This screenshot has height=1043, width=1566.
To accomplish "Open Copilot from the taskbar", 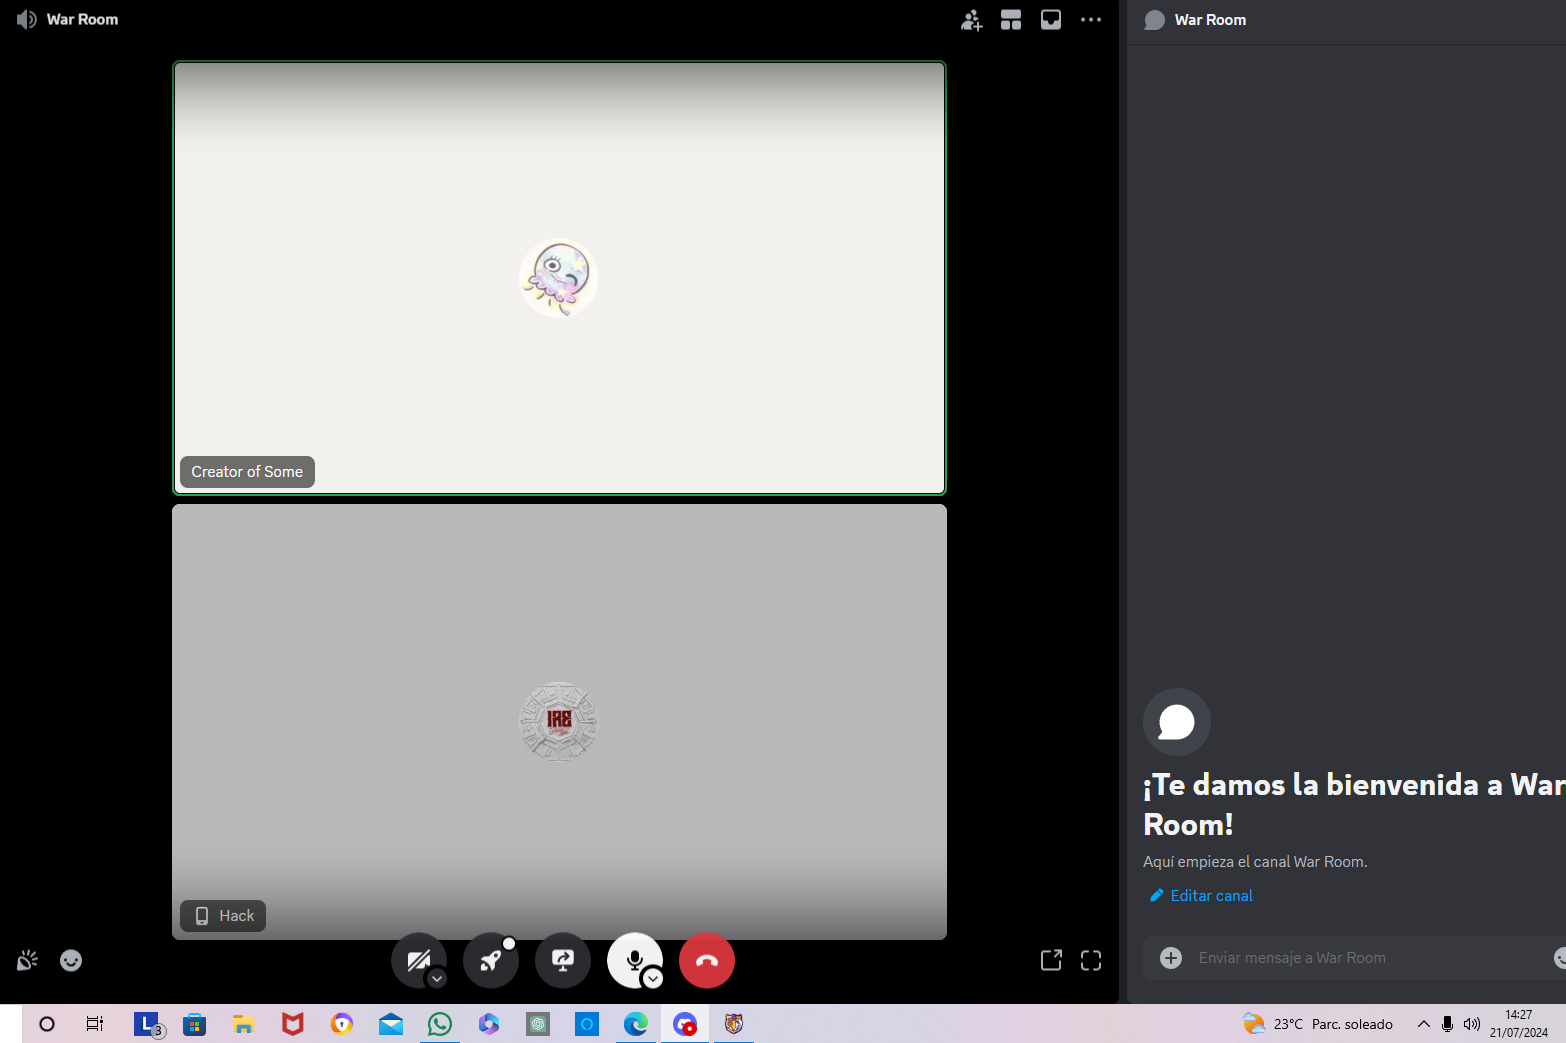I will [488, 1024].
